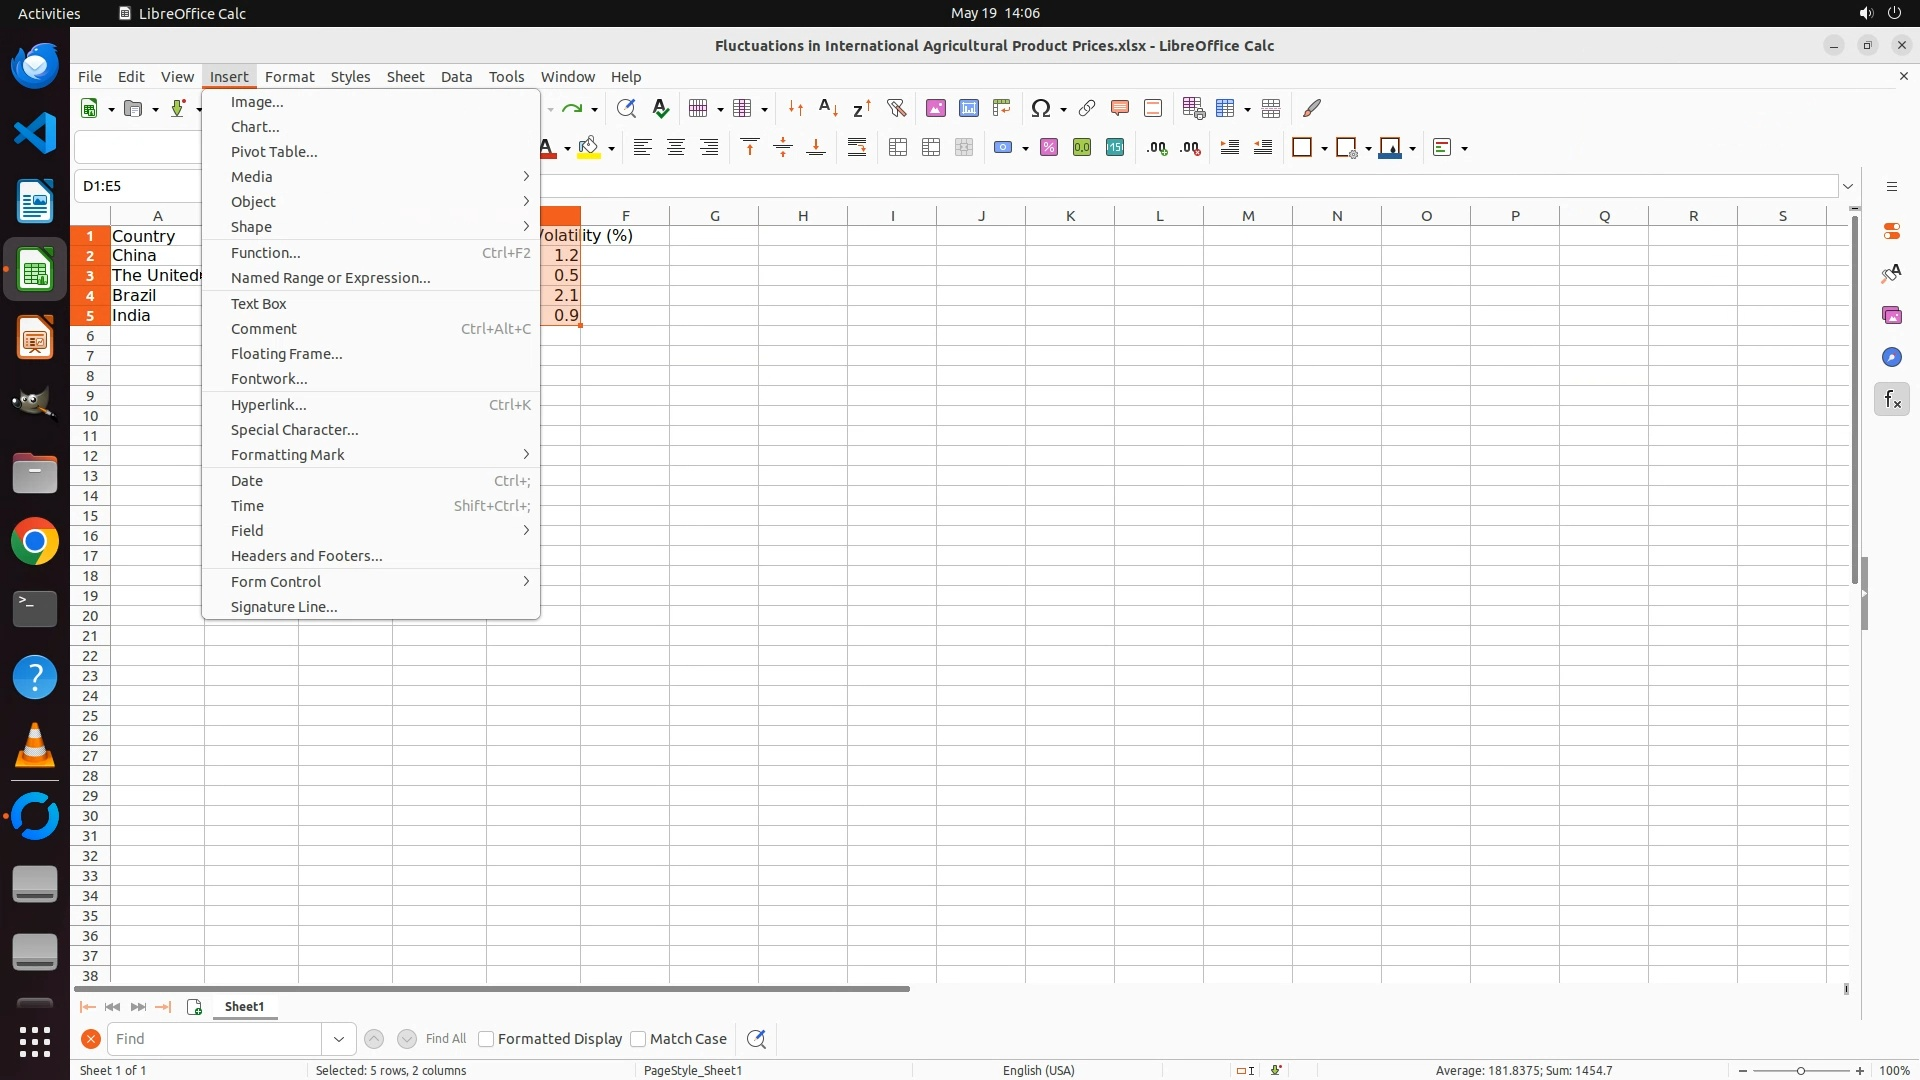Screen dimensions: 1920x1080
Task: Insert special character via Omega icon
Action: tap(1041, 108)
